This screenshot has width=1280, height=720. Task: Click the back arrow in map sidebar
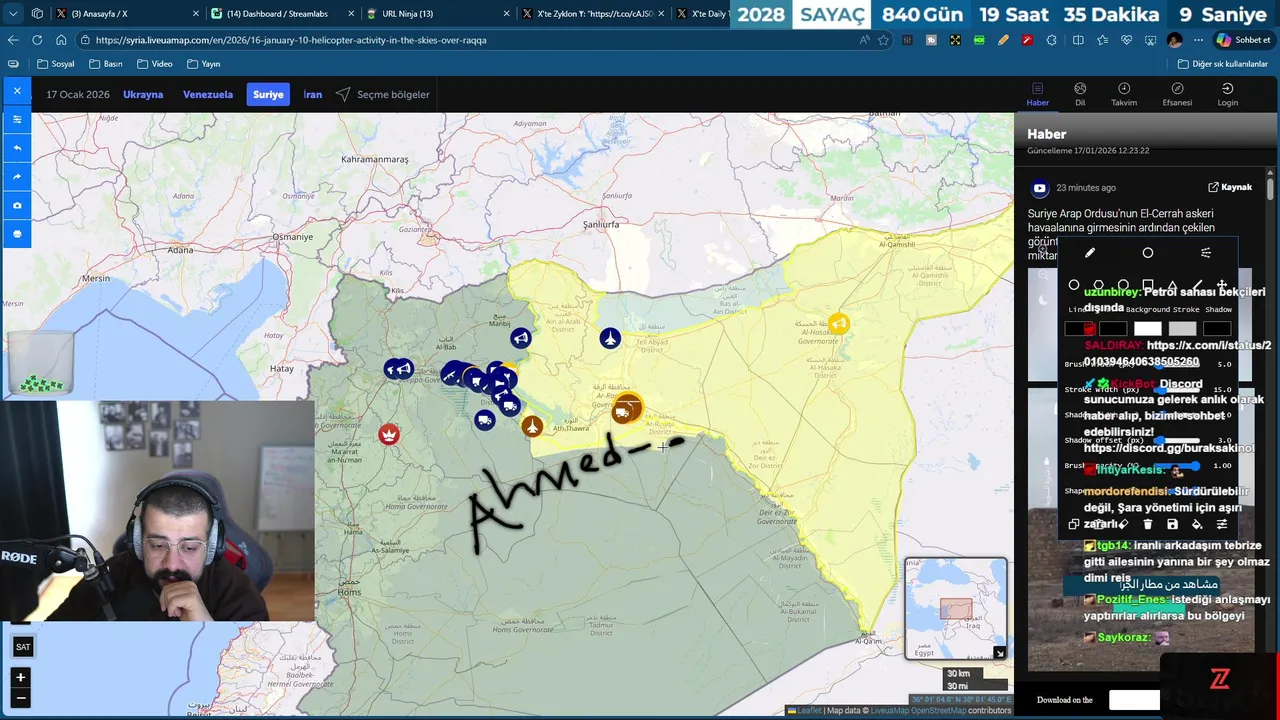point(17,148)
